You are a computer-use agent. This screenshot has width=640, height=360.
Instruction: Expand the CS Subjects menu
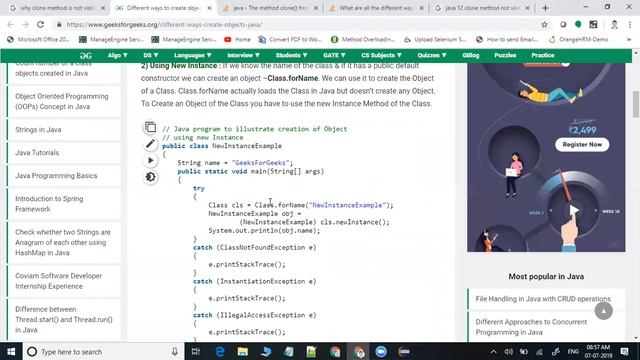coord(381,56)
